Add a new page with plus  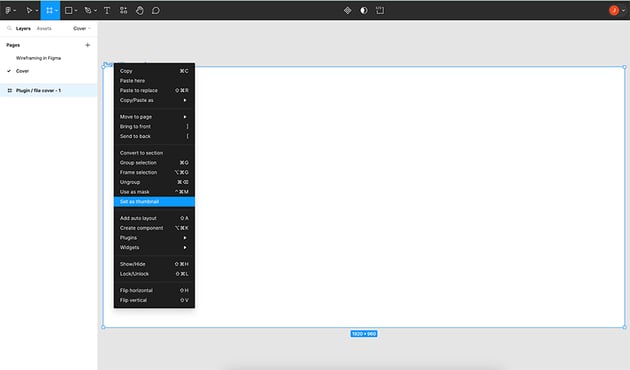coord(88,45)
